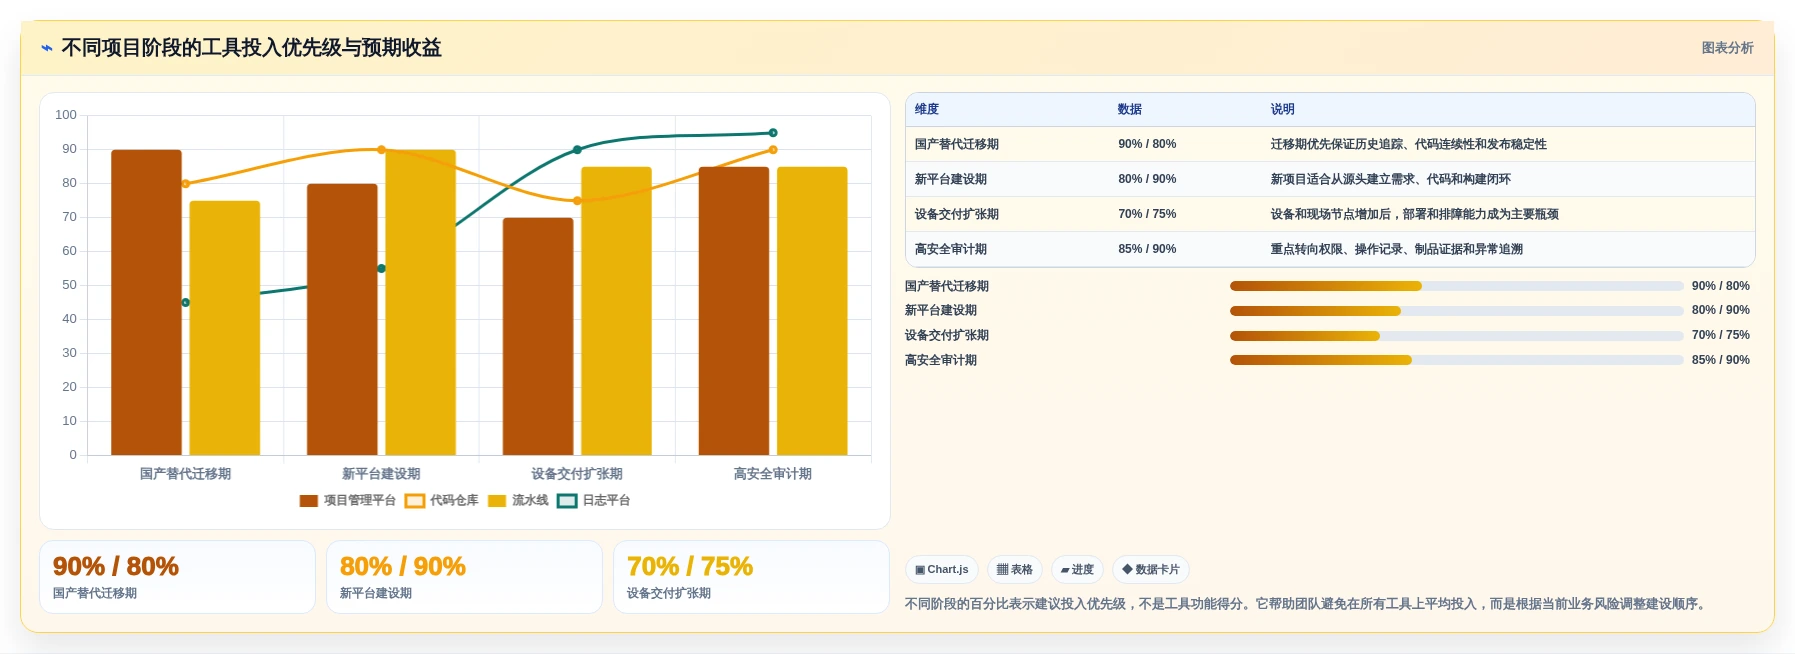Select the 进度 tag chip
1795x654 pixels.
click(x=1077, y=570)
